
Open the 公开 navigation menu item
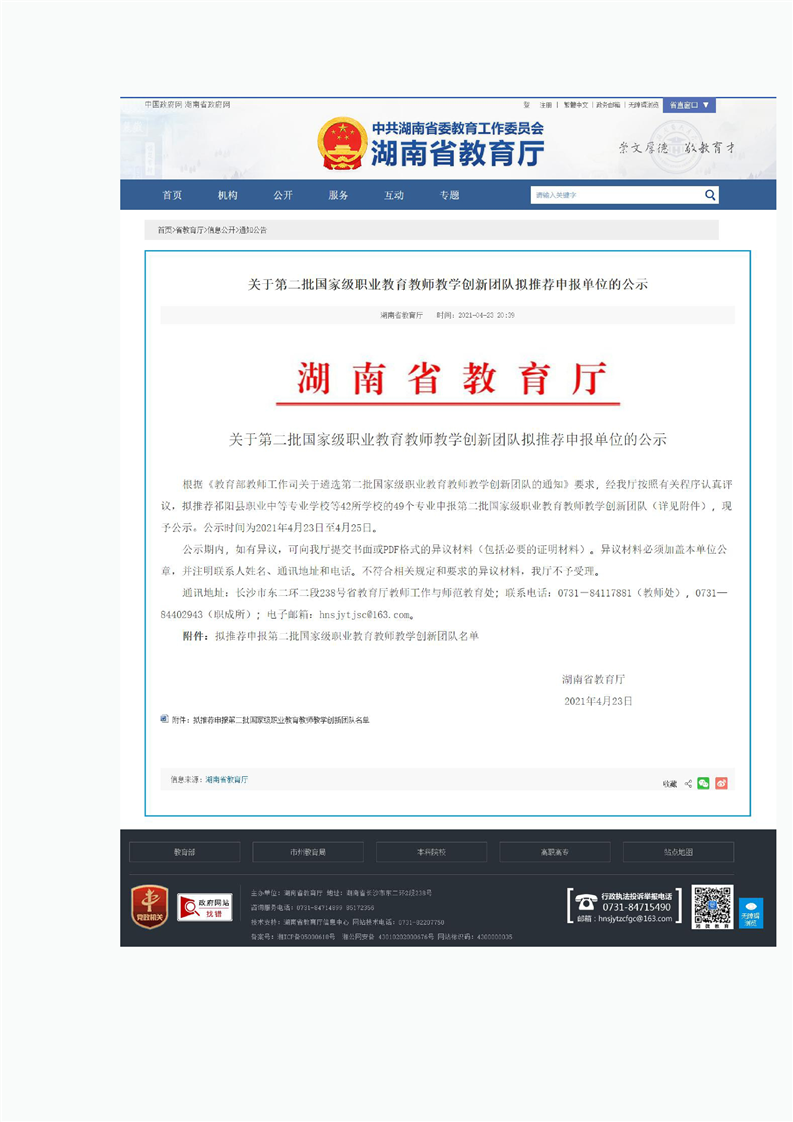click(283, 195)
